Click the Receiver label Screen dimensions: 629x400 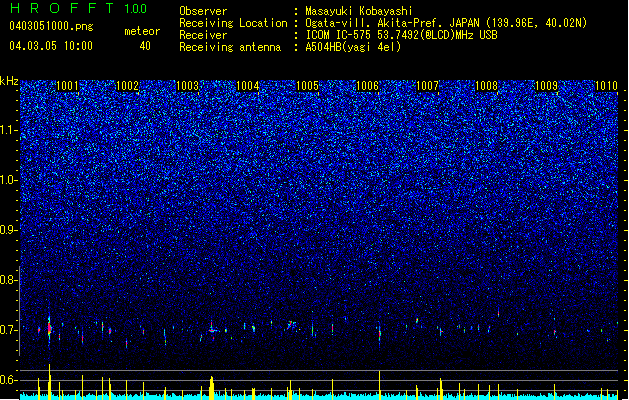(203, 35)
